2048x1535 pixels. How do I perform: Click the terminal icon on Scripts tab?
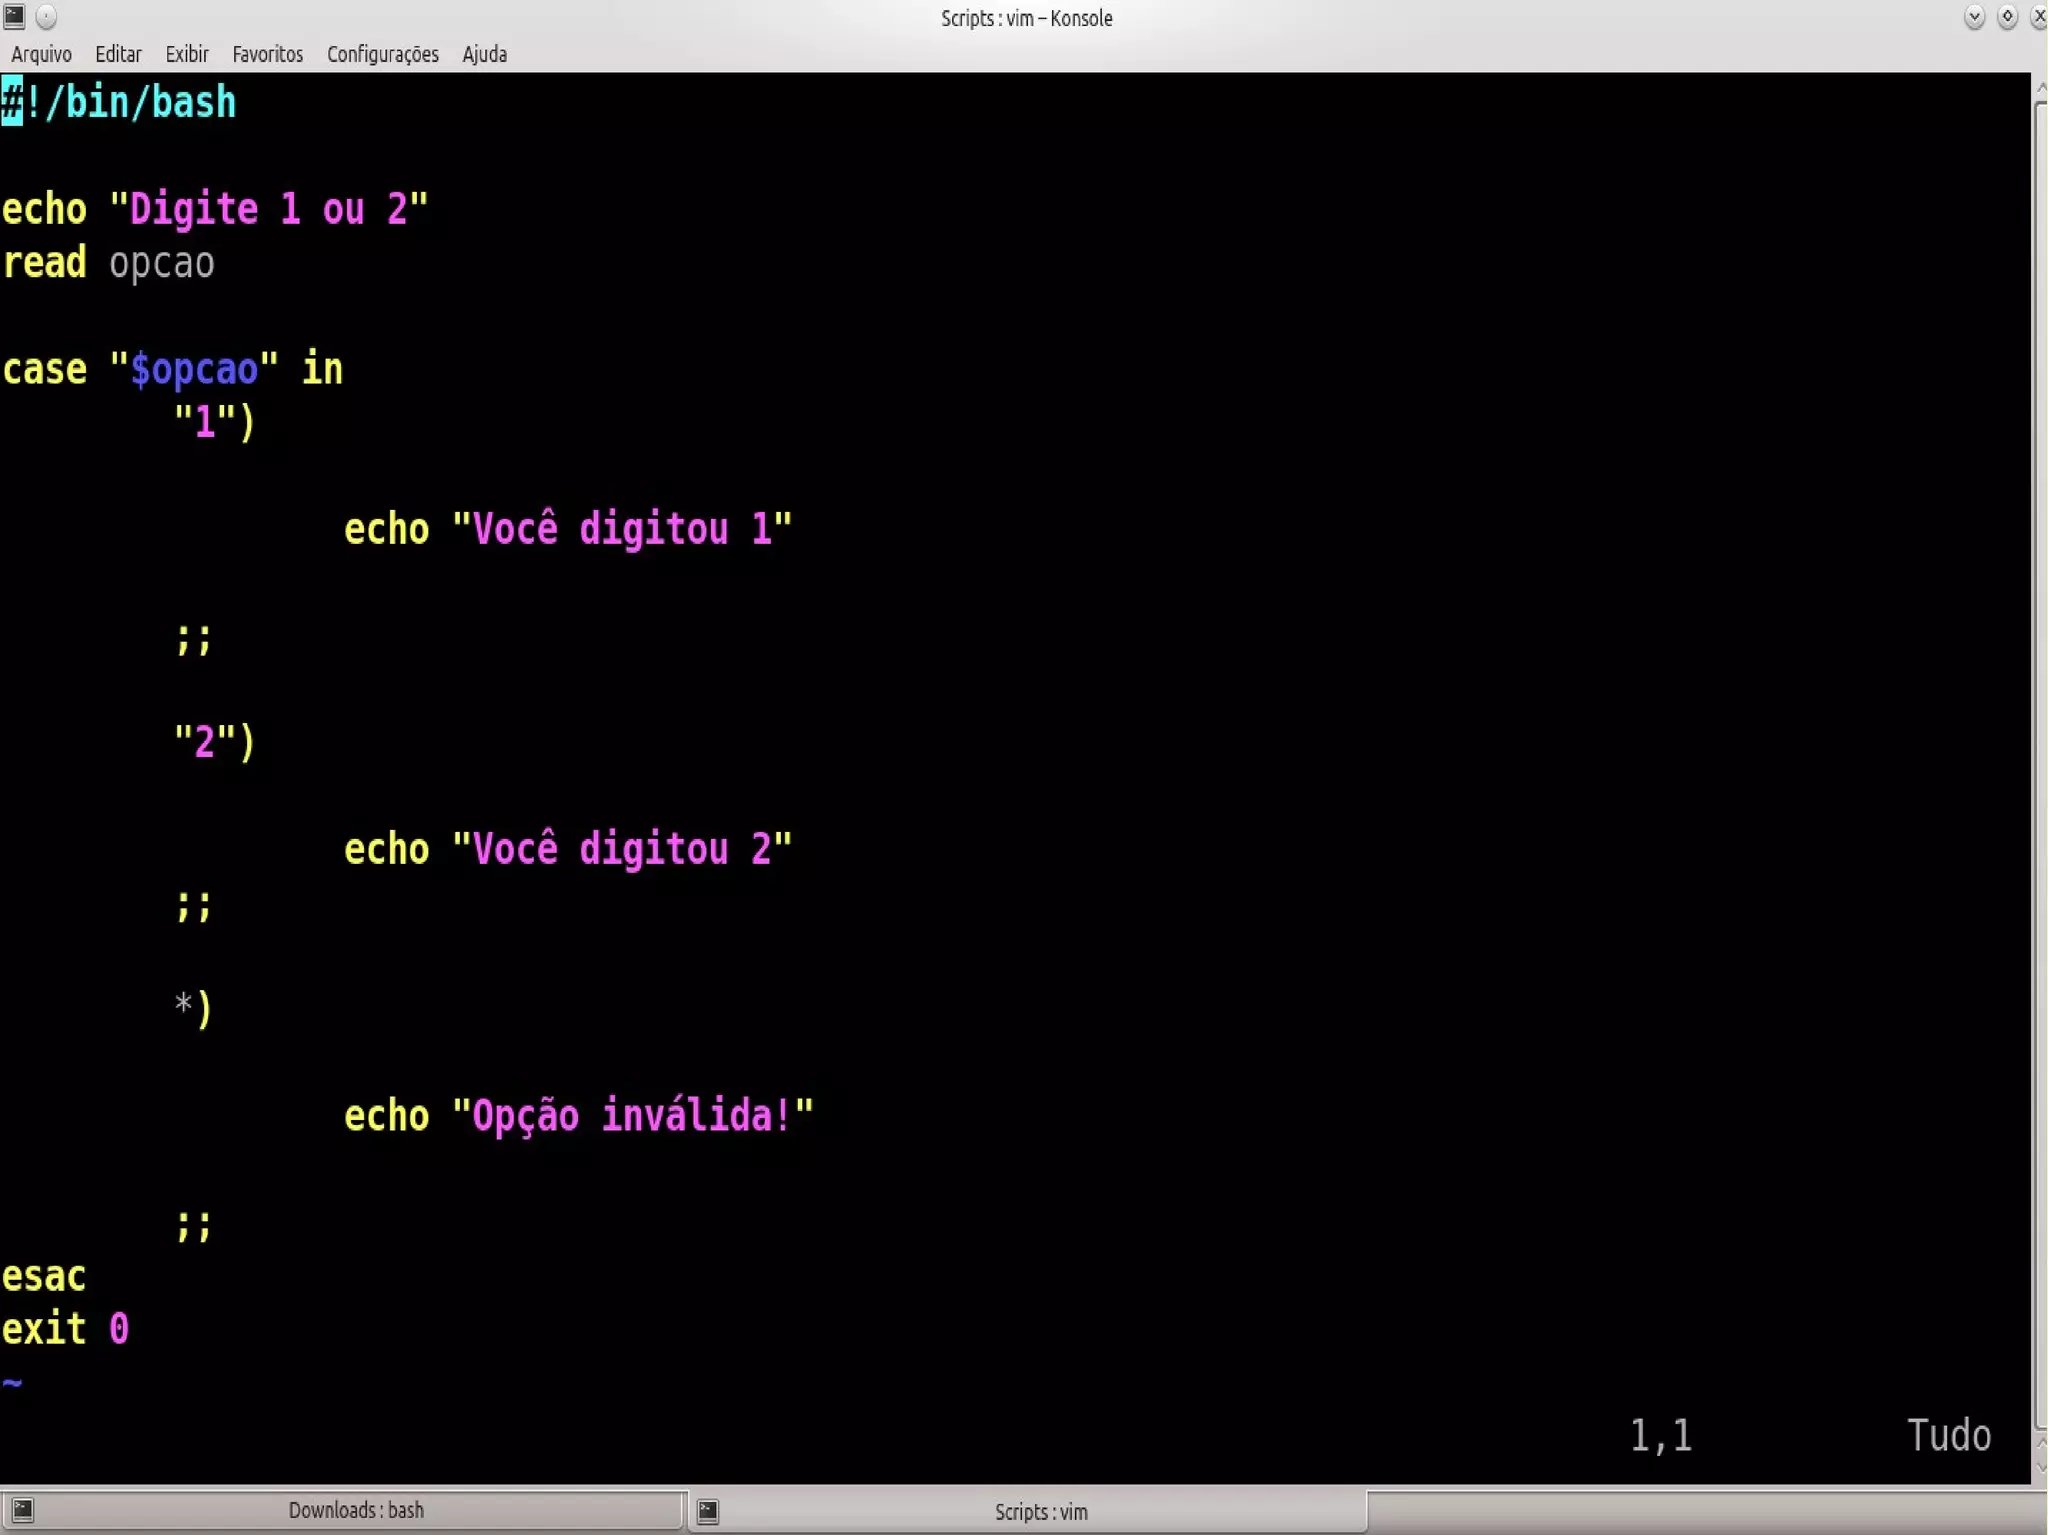pos(708,1511)
